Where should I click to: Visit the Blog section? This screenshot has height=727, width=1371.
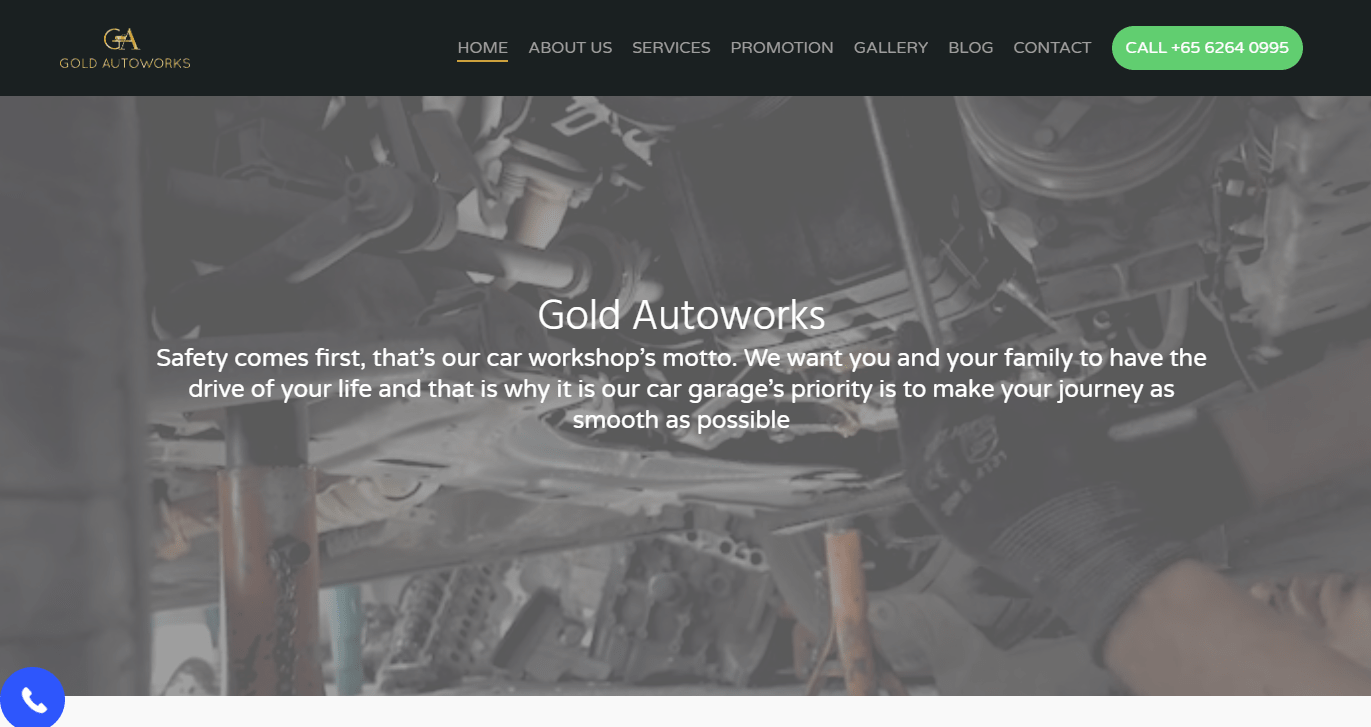pyautogui.click(x=971, y=47)
